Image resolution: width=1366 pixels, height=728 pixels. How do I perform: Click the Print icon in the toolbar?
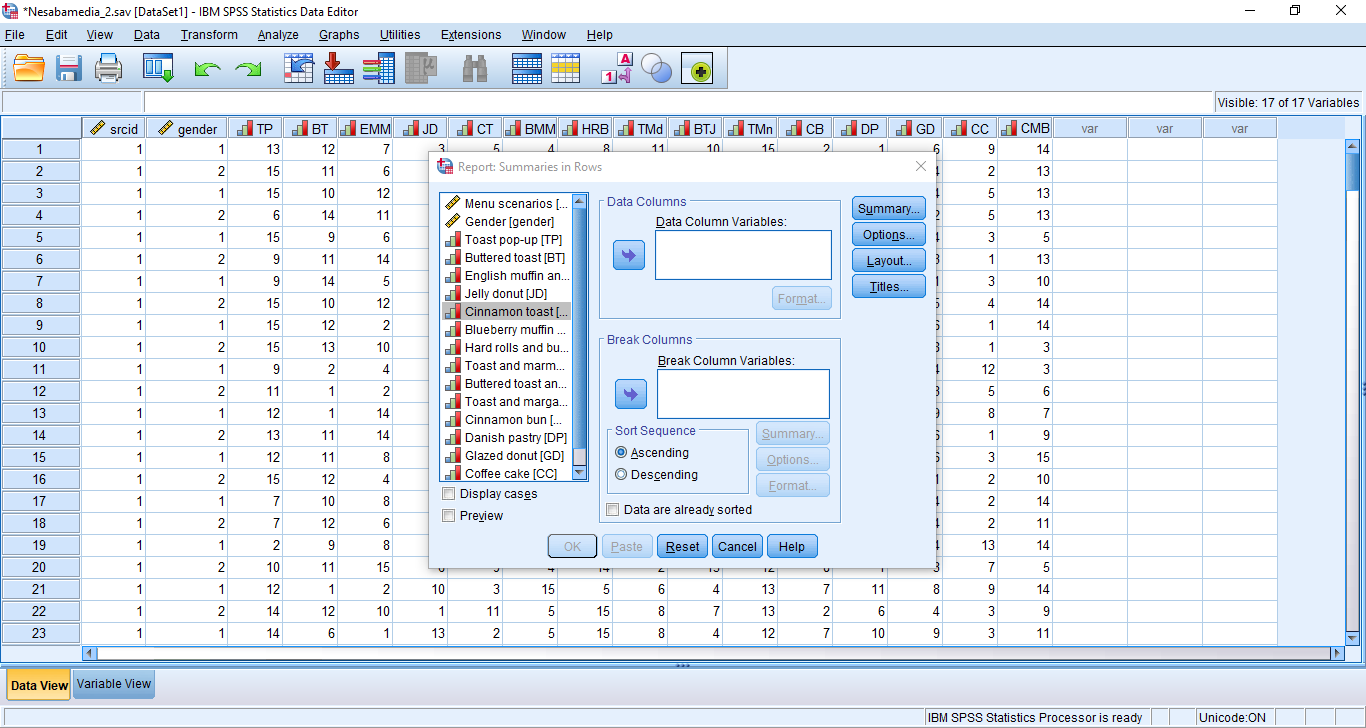pyautogui.click(x=108, y=69)
